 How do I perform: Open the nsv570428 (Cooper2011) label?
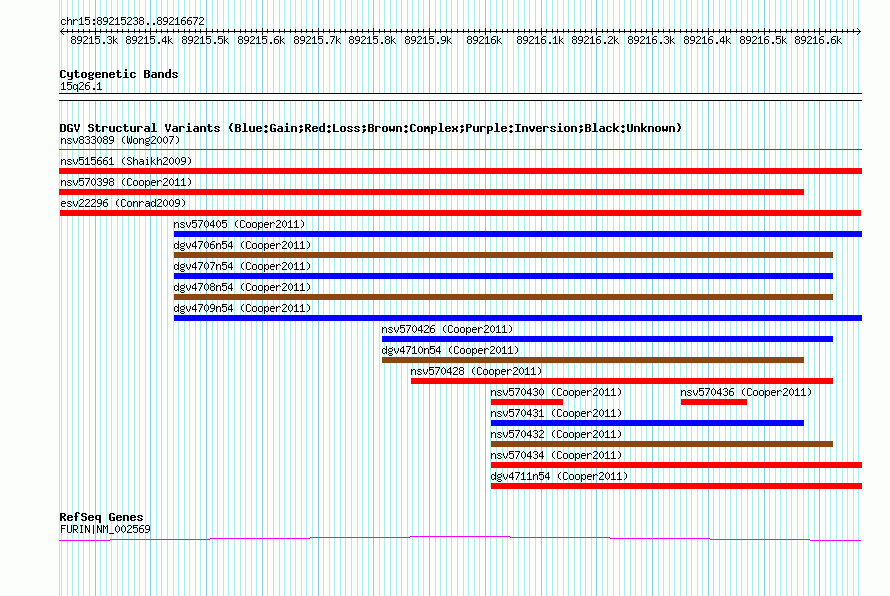click(476, 371)
